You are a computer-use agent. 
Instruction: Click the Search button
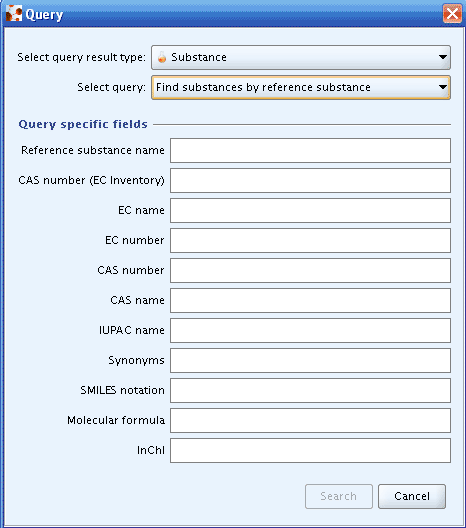pos(339,496)
